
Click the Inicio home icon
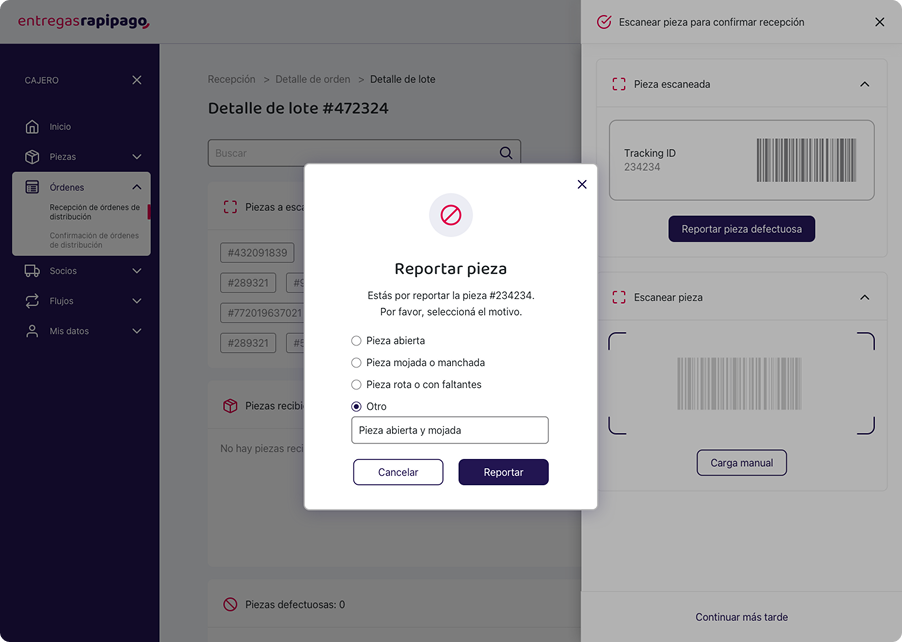click(x=32, y=127)
